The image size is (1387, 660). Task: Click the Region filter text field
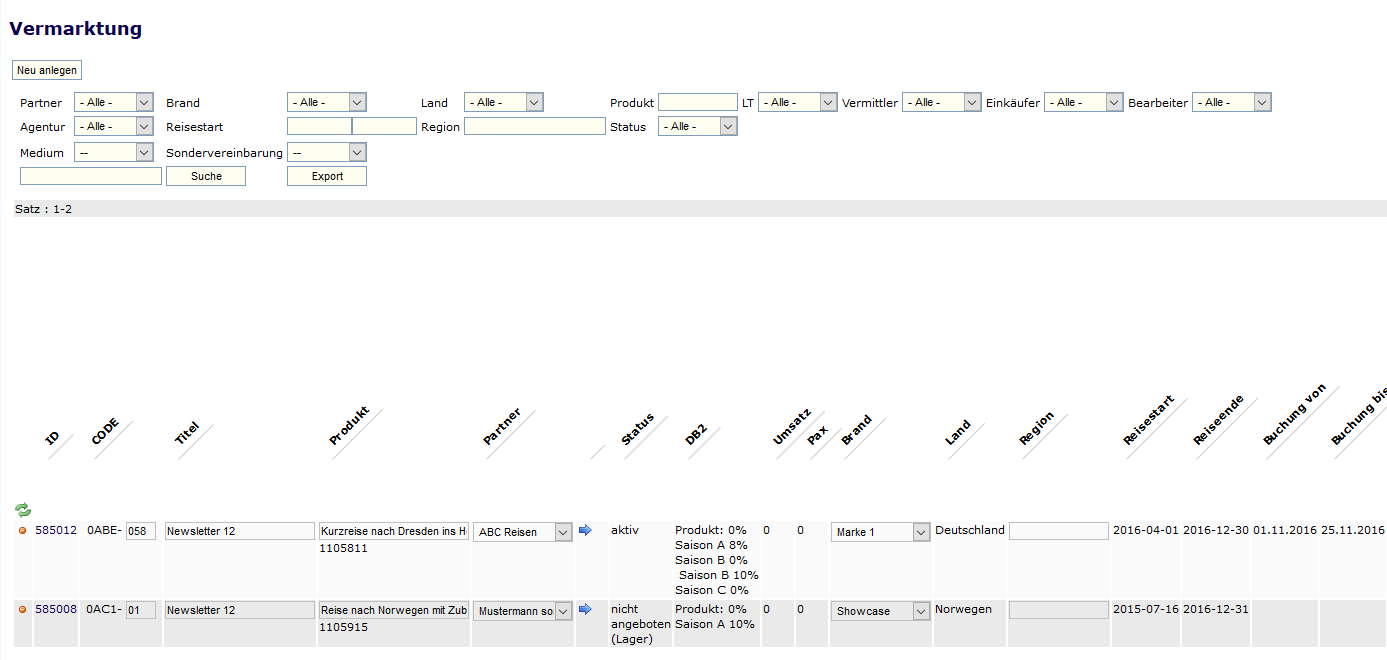[x=534, y=127]
